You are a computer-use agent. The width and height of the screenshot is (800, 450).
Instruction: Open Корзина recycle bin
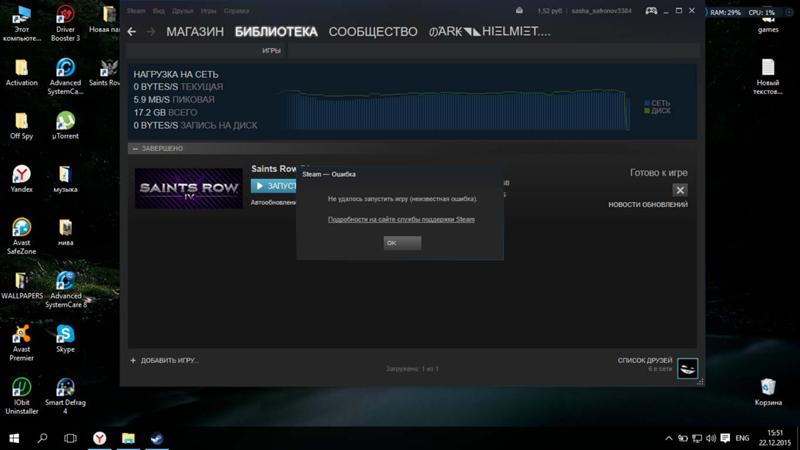click(x=768, y=392)
